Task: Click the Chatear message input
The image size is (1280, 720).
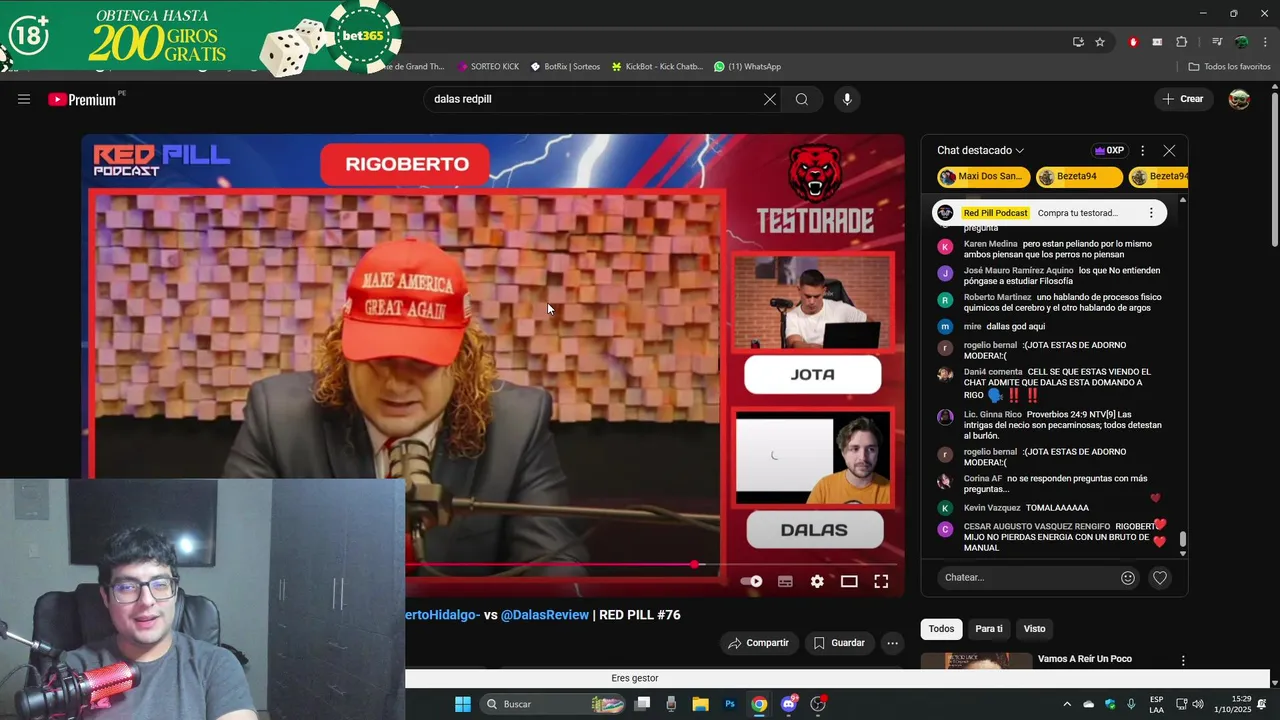Action: pos(1027,577)
